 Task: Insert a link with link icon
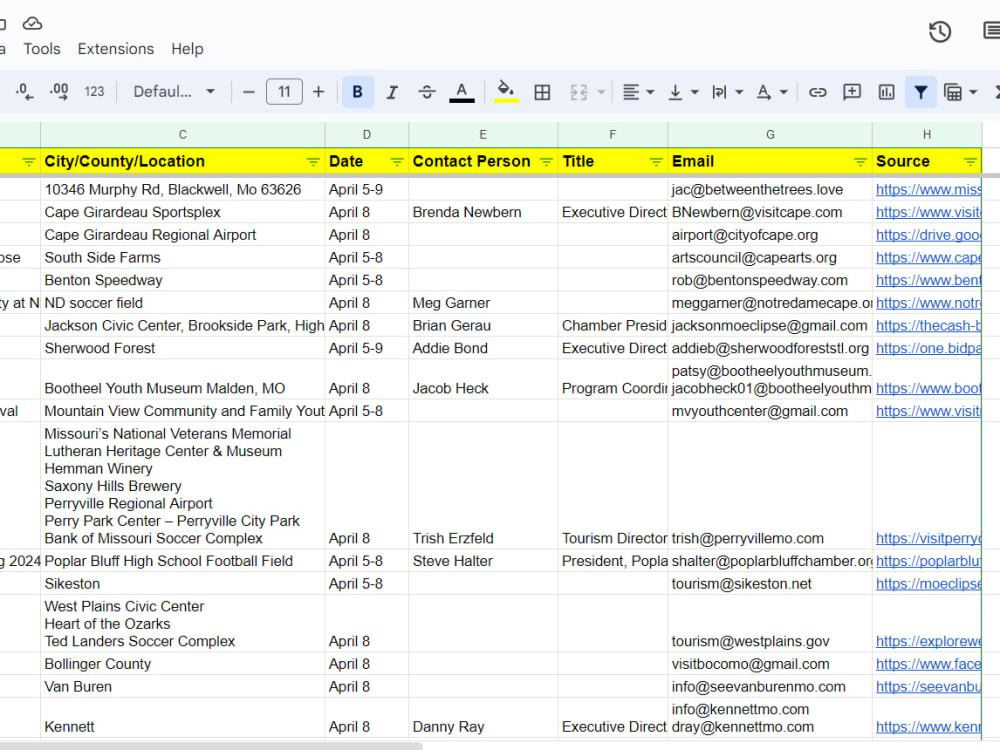(x=818, y=92)
